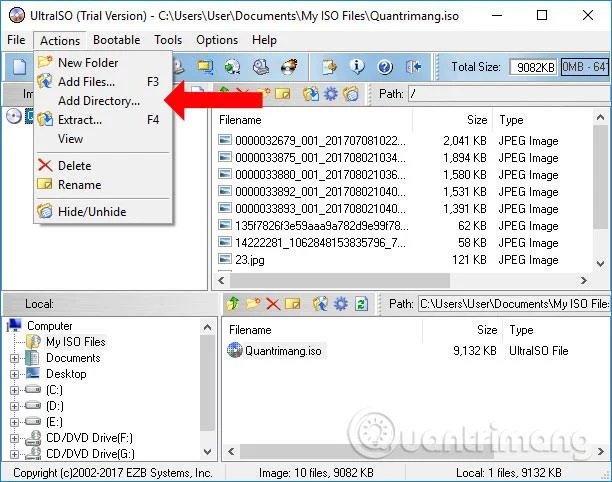Select View in the Actions menu
This screenshot has height=482, width=612.
tap(103, 139)
